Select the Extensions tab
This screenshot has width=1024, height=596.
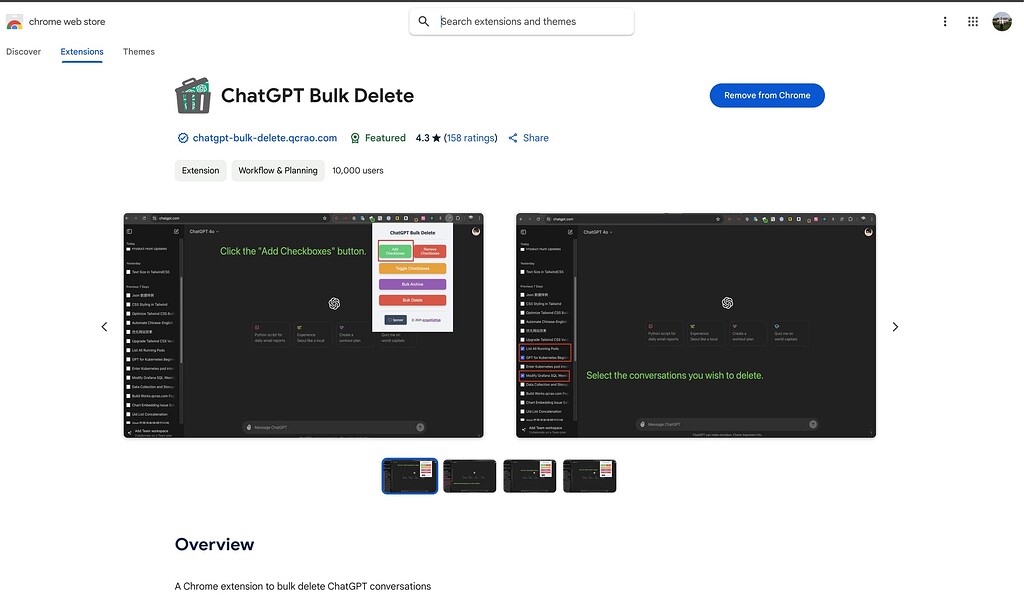(x=81, y=51)
